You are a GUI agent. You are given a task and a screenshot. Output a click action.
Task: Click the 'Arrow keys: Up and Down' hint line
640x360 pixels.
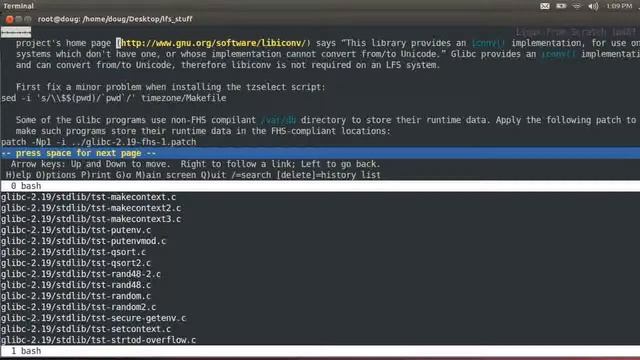pyautogui.click(x=196, y=164)
